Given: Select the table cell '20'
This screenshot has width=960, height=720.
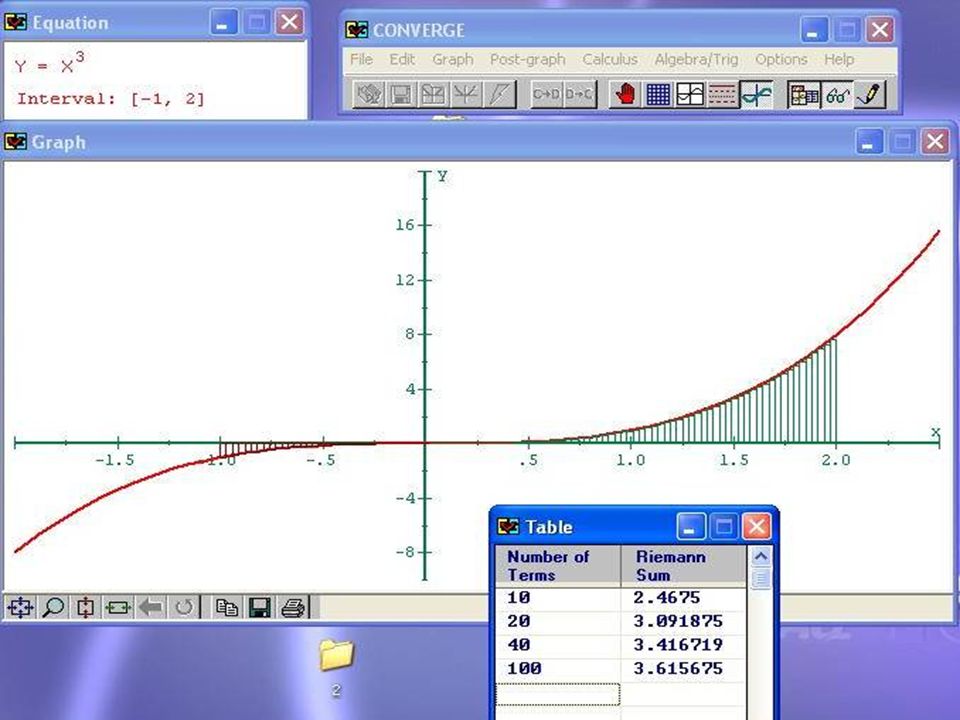Looking at the screenshot, I should (558, 622).
